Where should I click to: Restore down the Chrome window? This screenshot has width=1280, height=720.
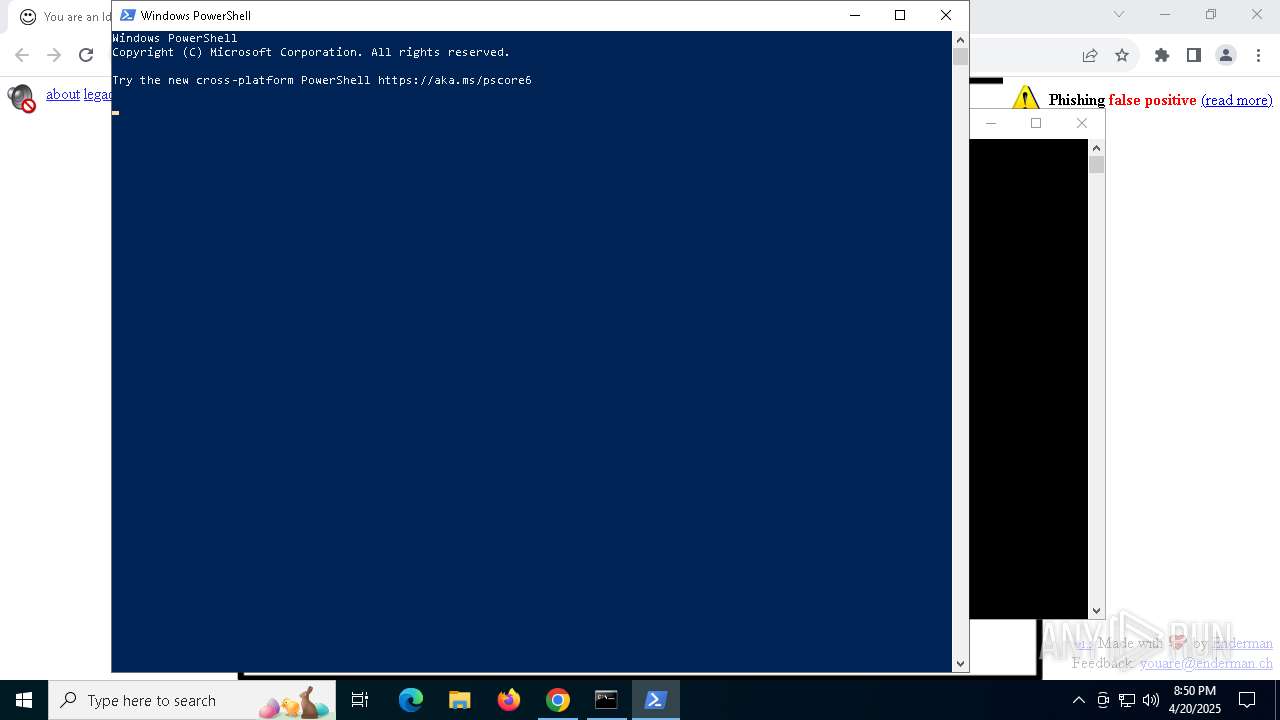pyautogui.click(x=1211, y=14)
